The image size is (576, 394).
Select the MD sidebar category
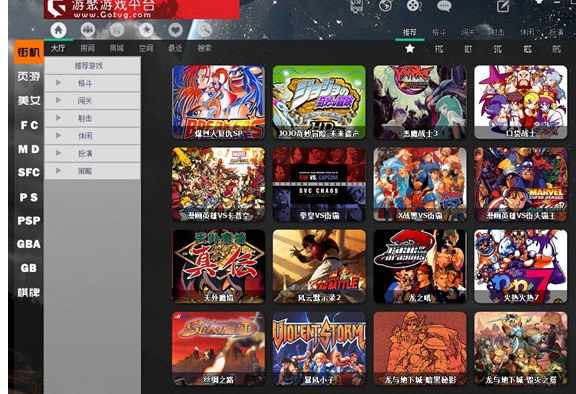pyautogui.click(x=29, y=149)
